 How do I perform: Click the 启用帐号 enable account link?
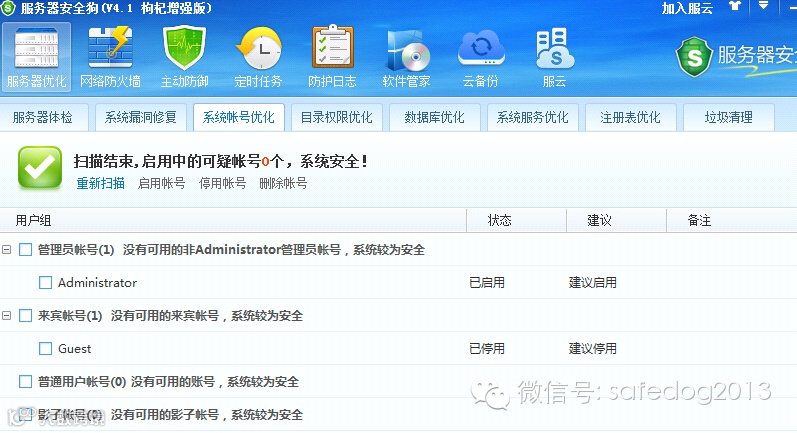click(162, 183)
